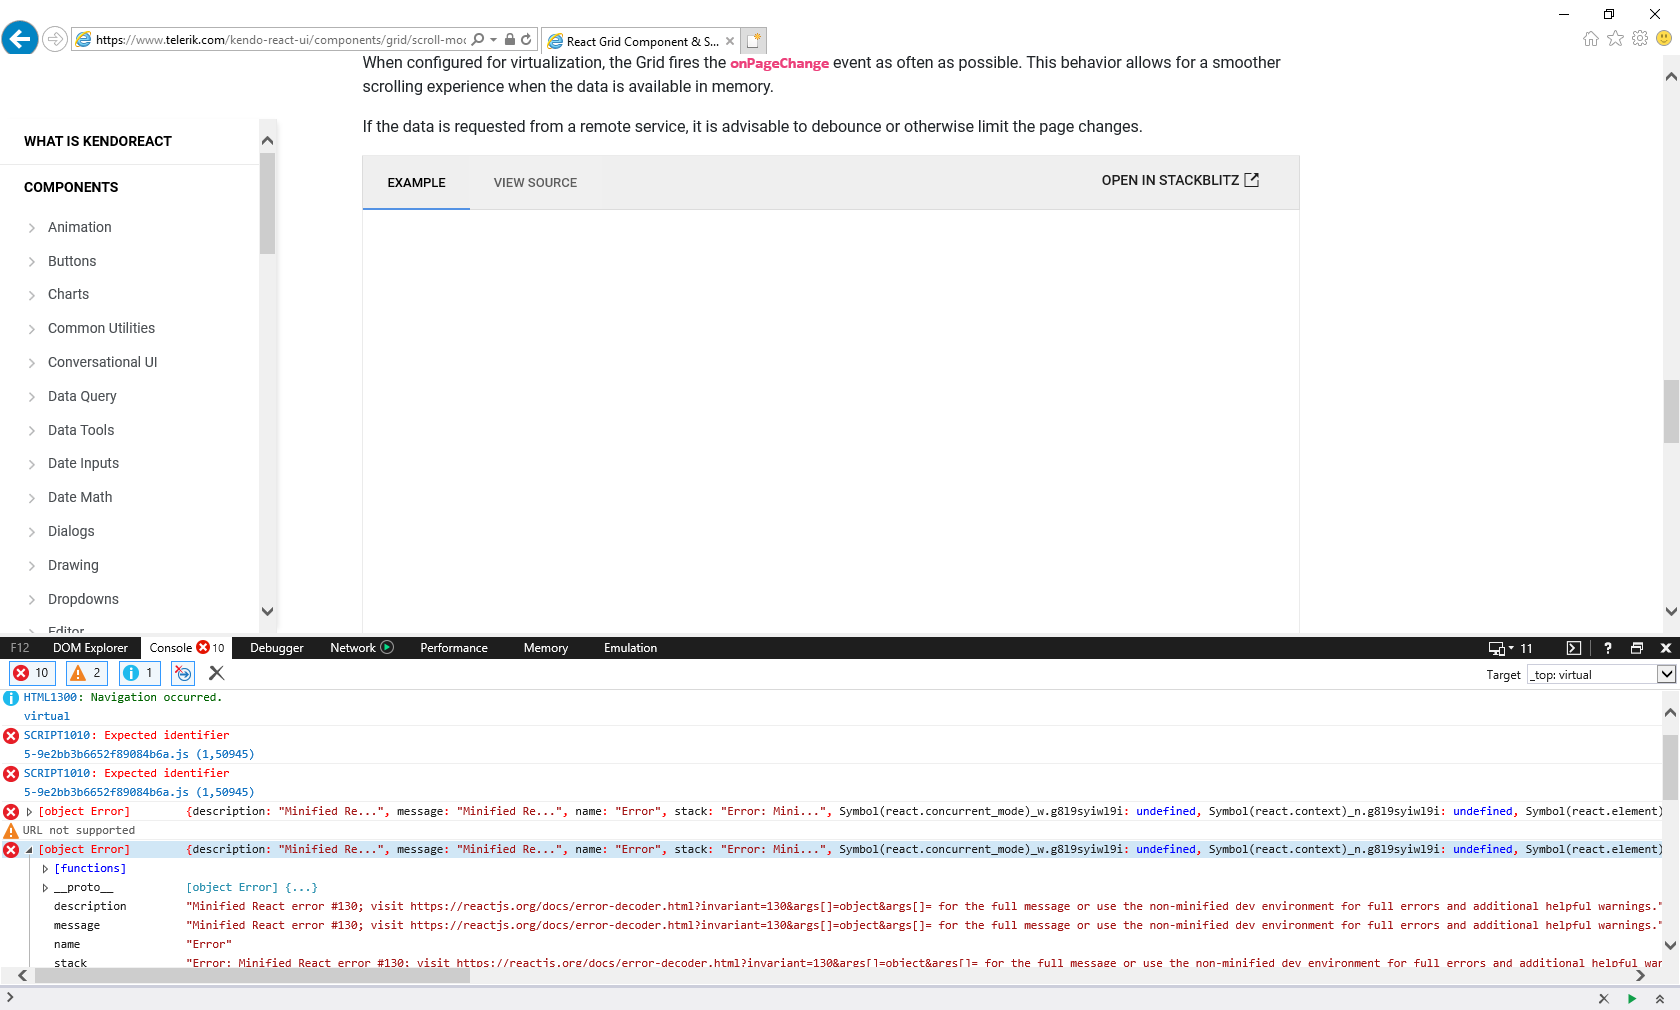Refresh the page using the reload icon

pyautogui.click(x=526, y=39)
